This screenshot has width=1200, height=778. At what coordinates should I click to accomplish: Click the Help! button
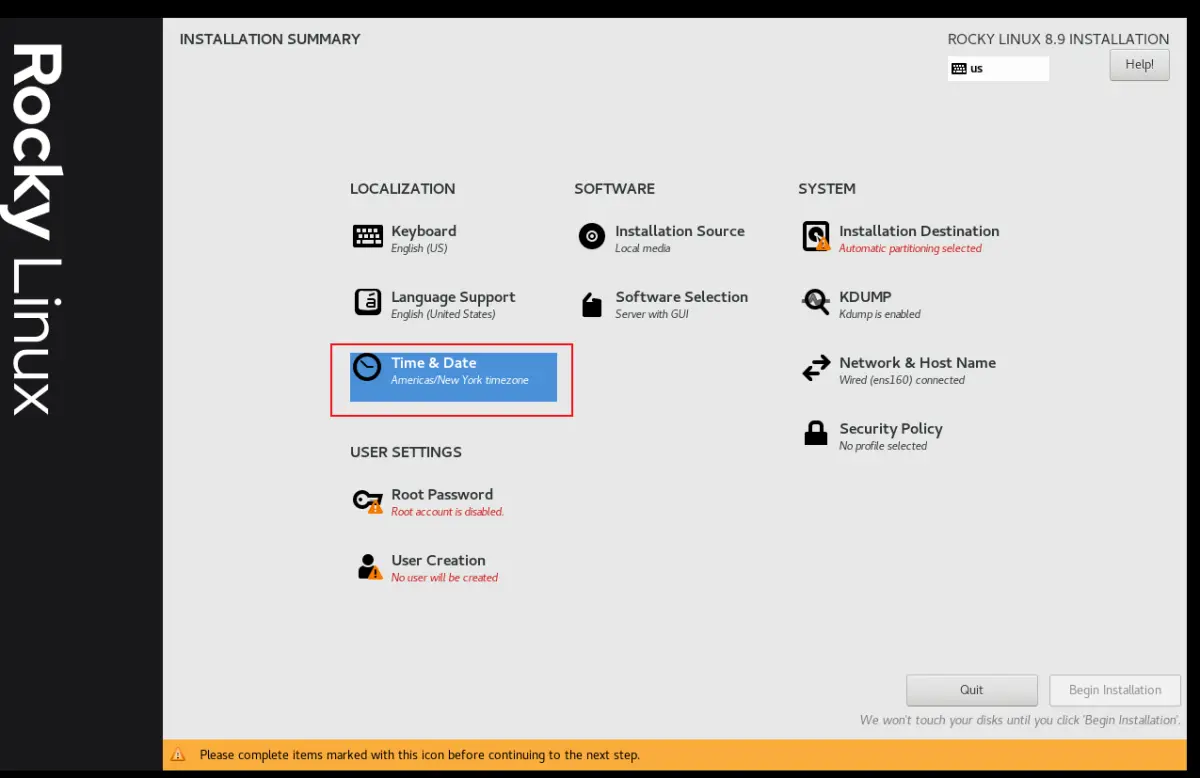click(1139, 65)
